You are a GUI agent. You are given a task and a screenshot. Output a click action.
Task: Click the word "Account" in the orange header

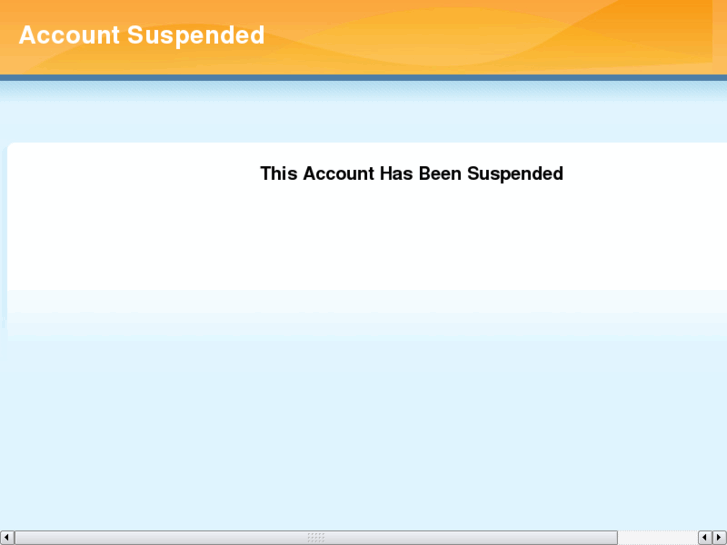pyautogui.click(x=69, y=35)
